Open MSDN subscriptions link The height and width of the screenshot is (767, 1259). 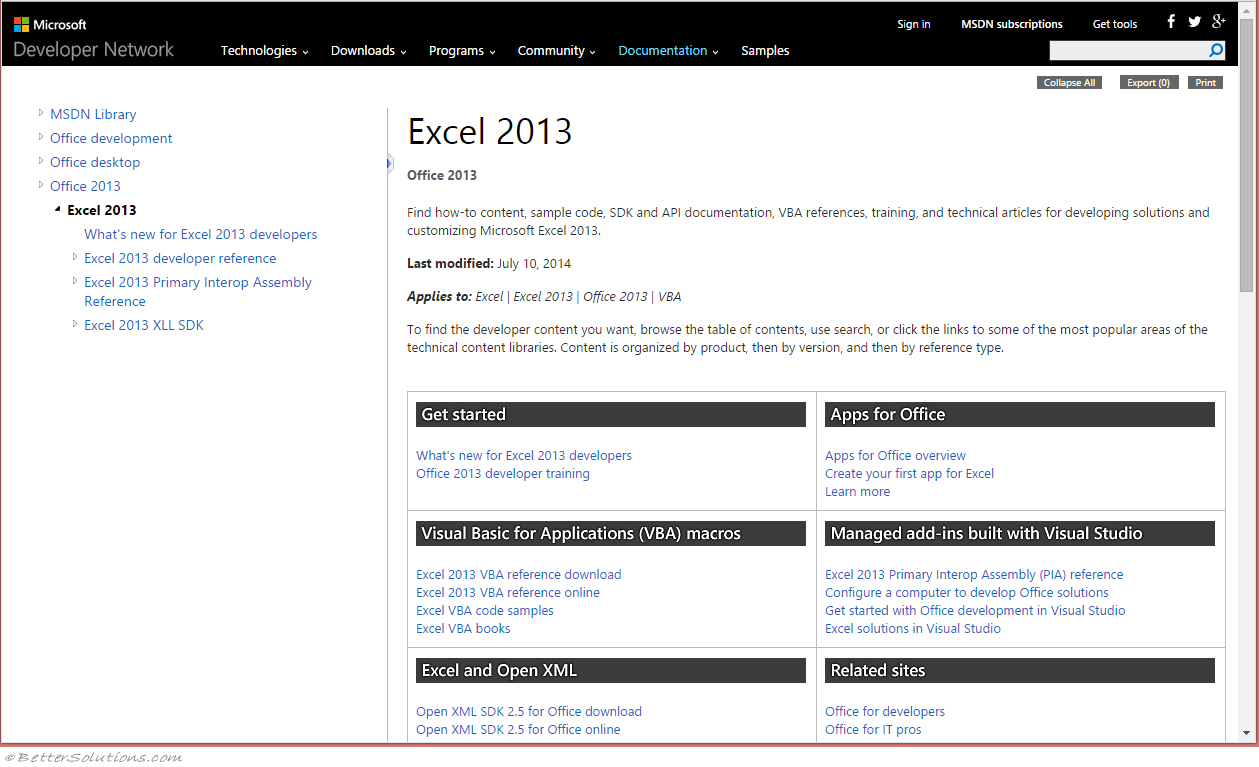1012,24
